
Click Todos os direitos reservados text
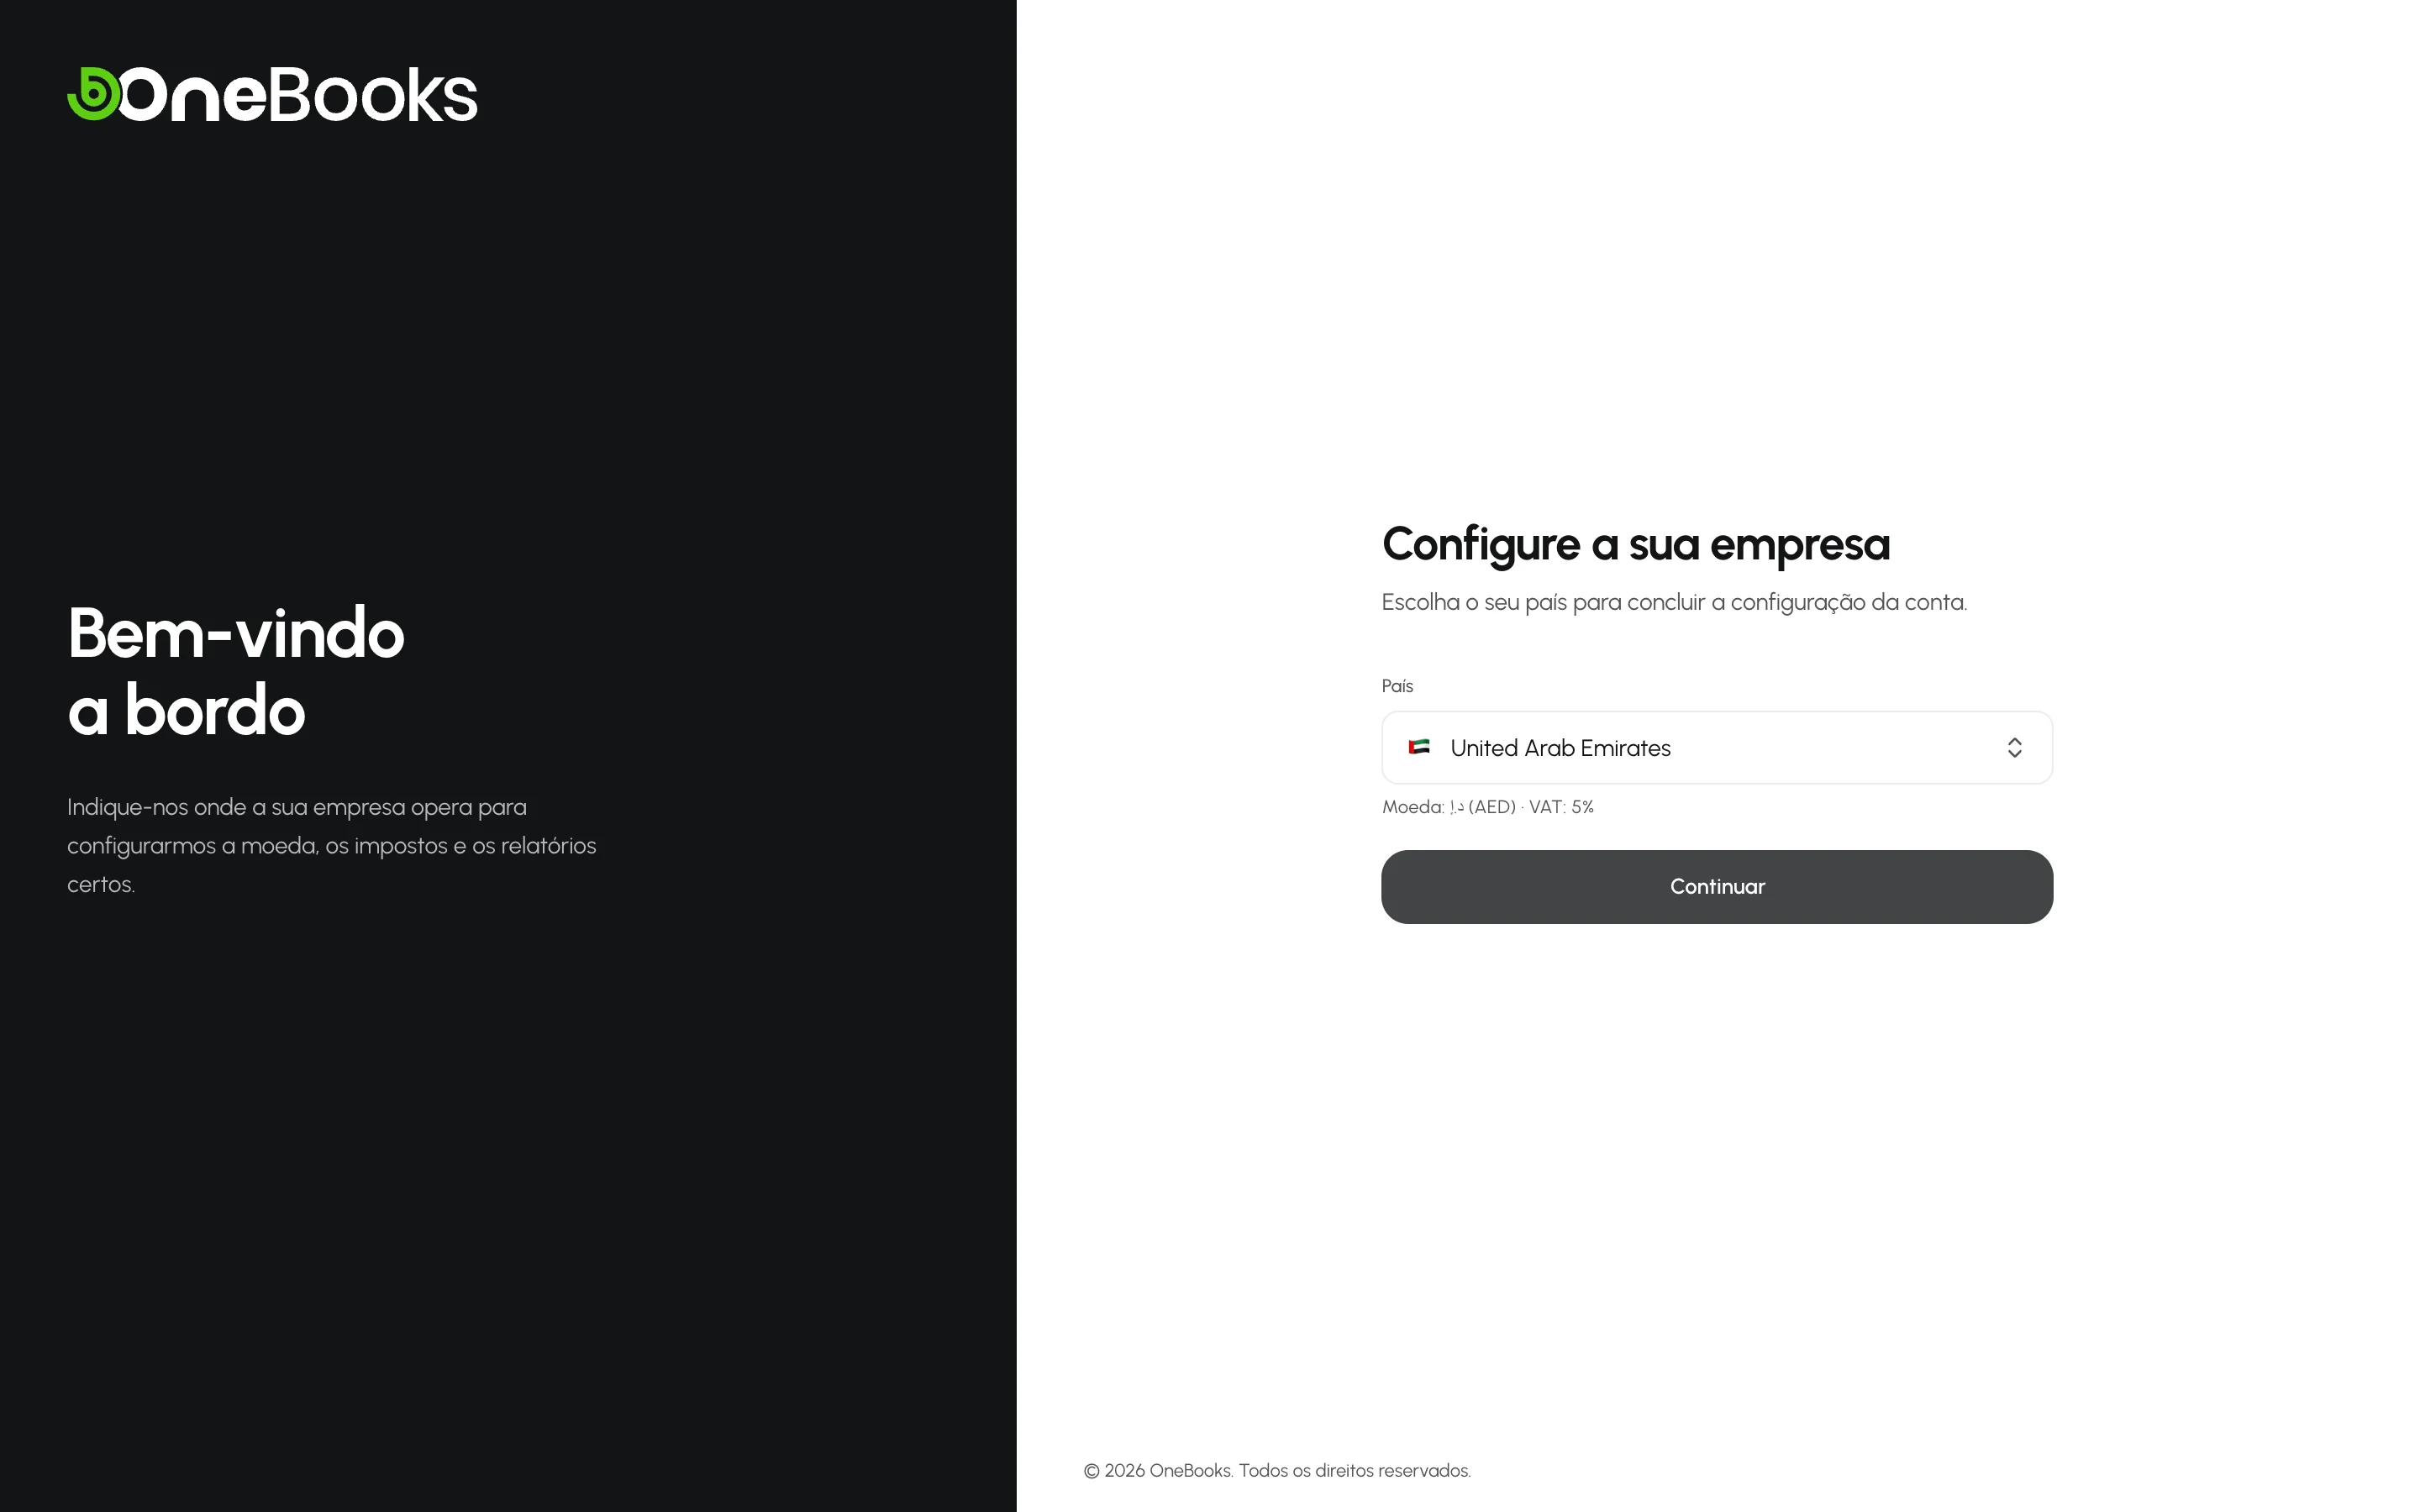tap(1355, 1470)
